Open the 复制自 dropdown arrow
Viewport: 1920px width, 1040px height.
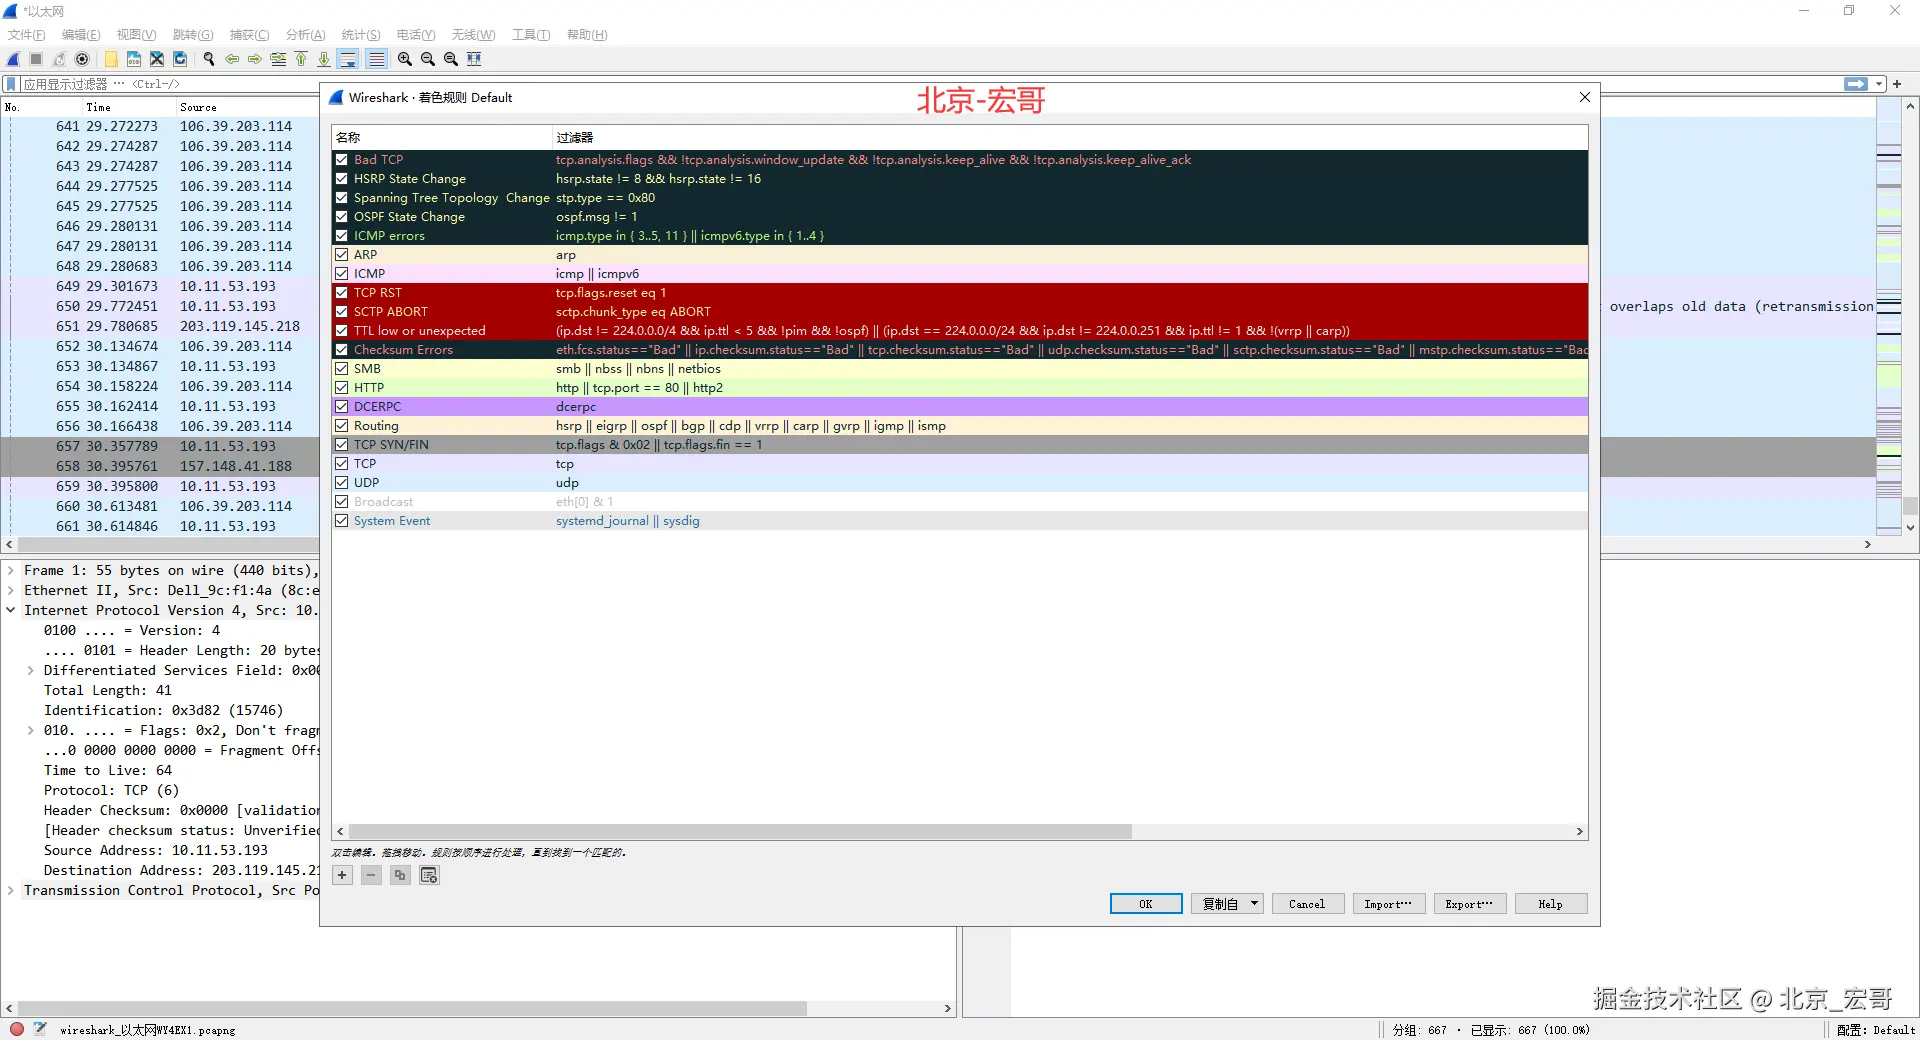pos(1254,904)
